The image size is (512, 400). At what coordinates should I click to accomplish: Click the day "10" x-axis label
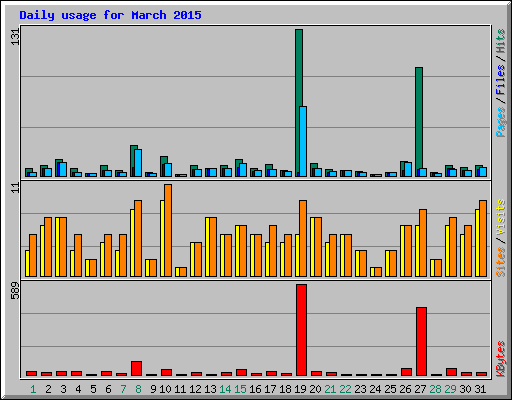point(165,389)
